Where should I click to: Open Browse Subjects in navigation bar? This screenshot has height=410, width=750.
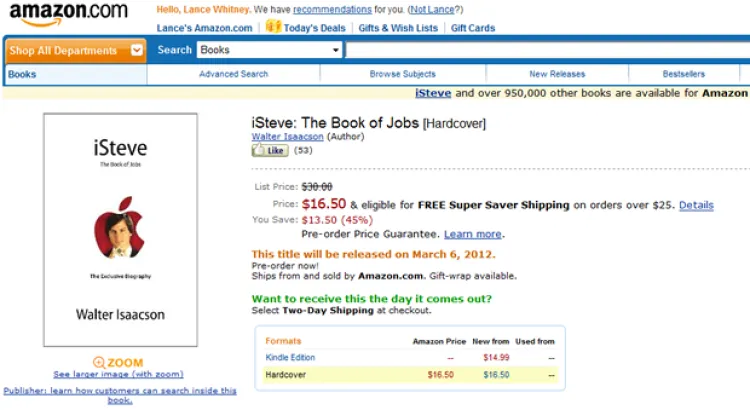click(402, 74)
